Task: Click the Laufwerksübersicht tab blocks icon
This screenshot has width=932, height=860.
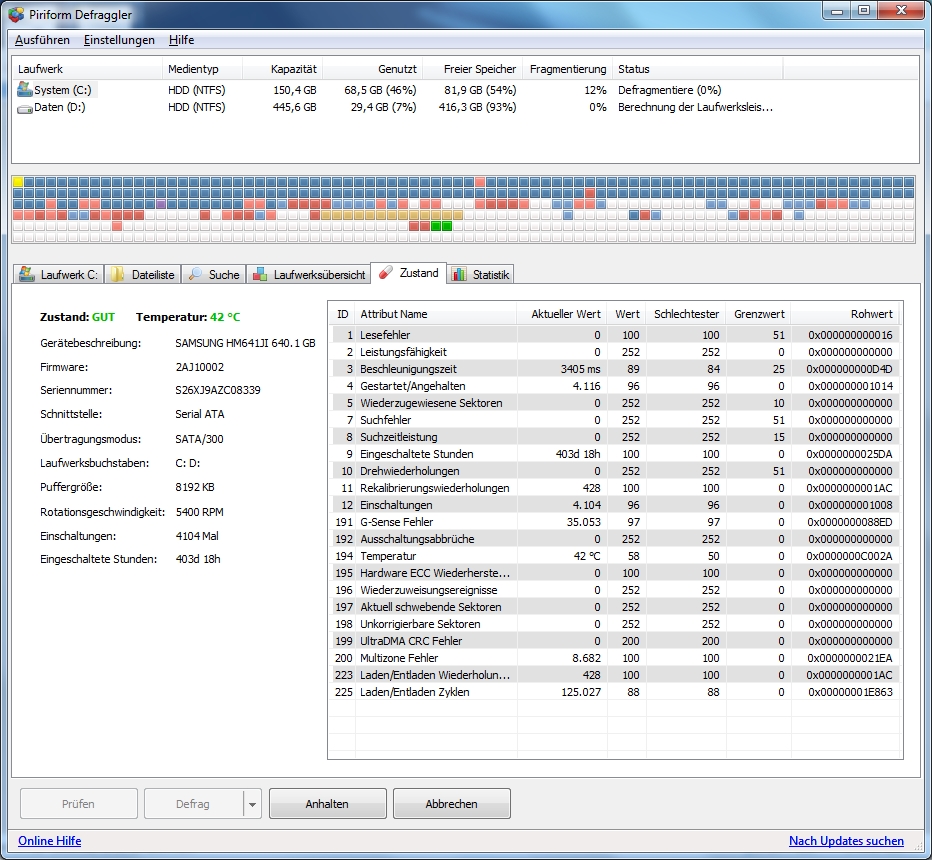Action: pos(260,274)
